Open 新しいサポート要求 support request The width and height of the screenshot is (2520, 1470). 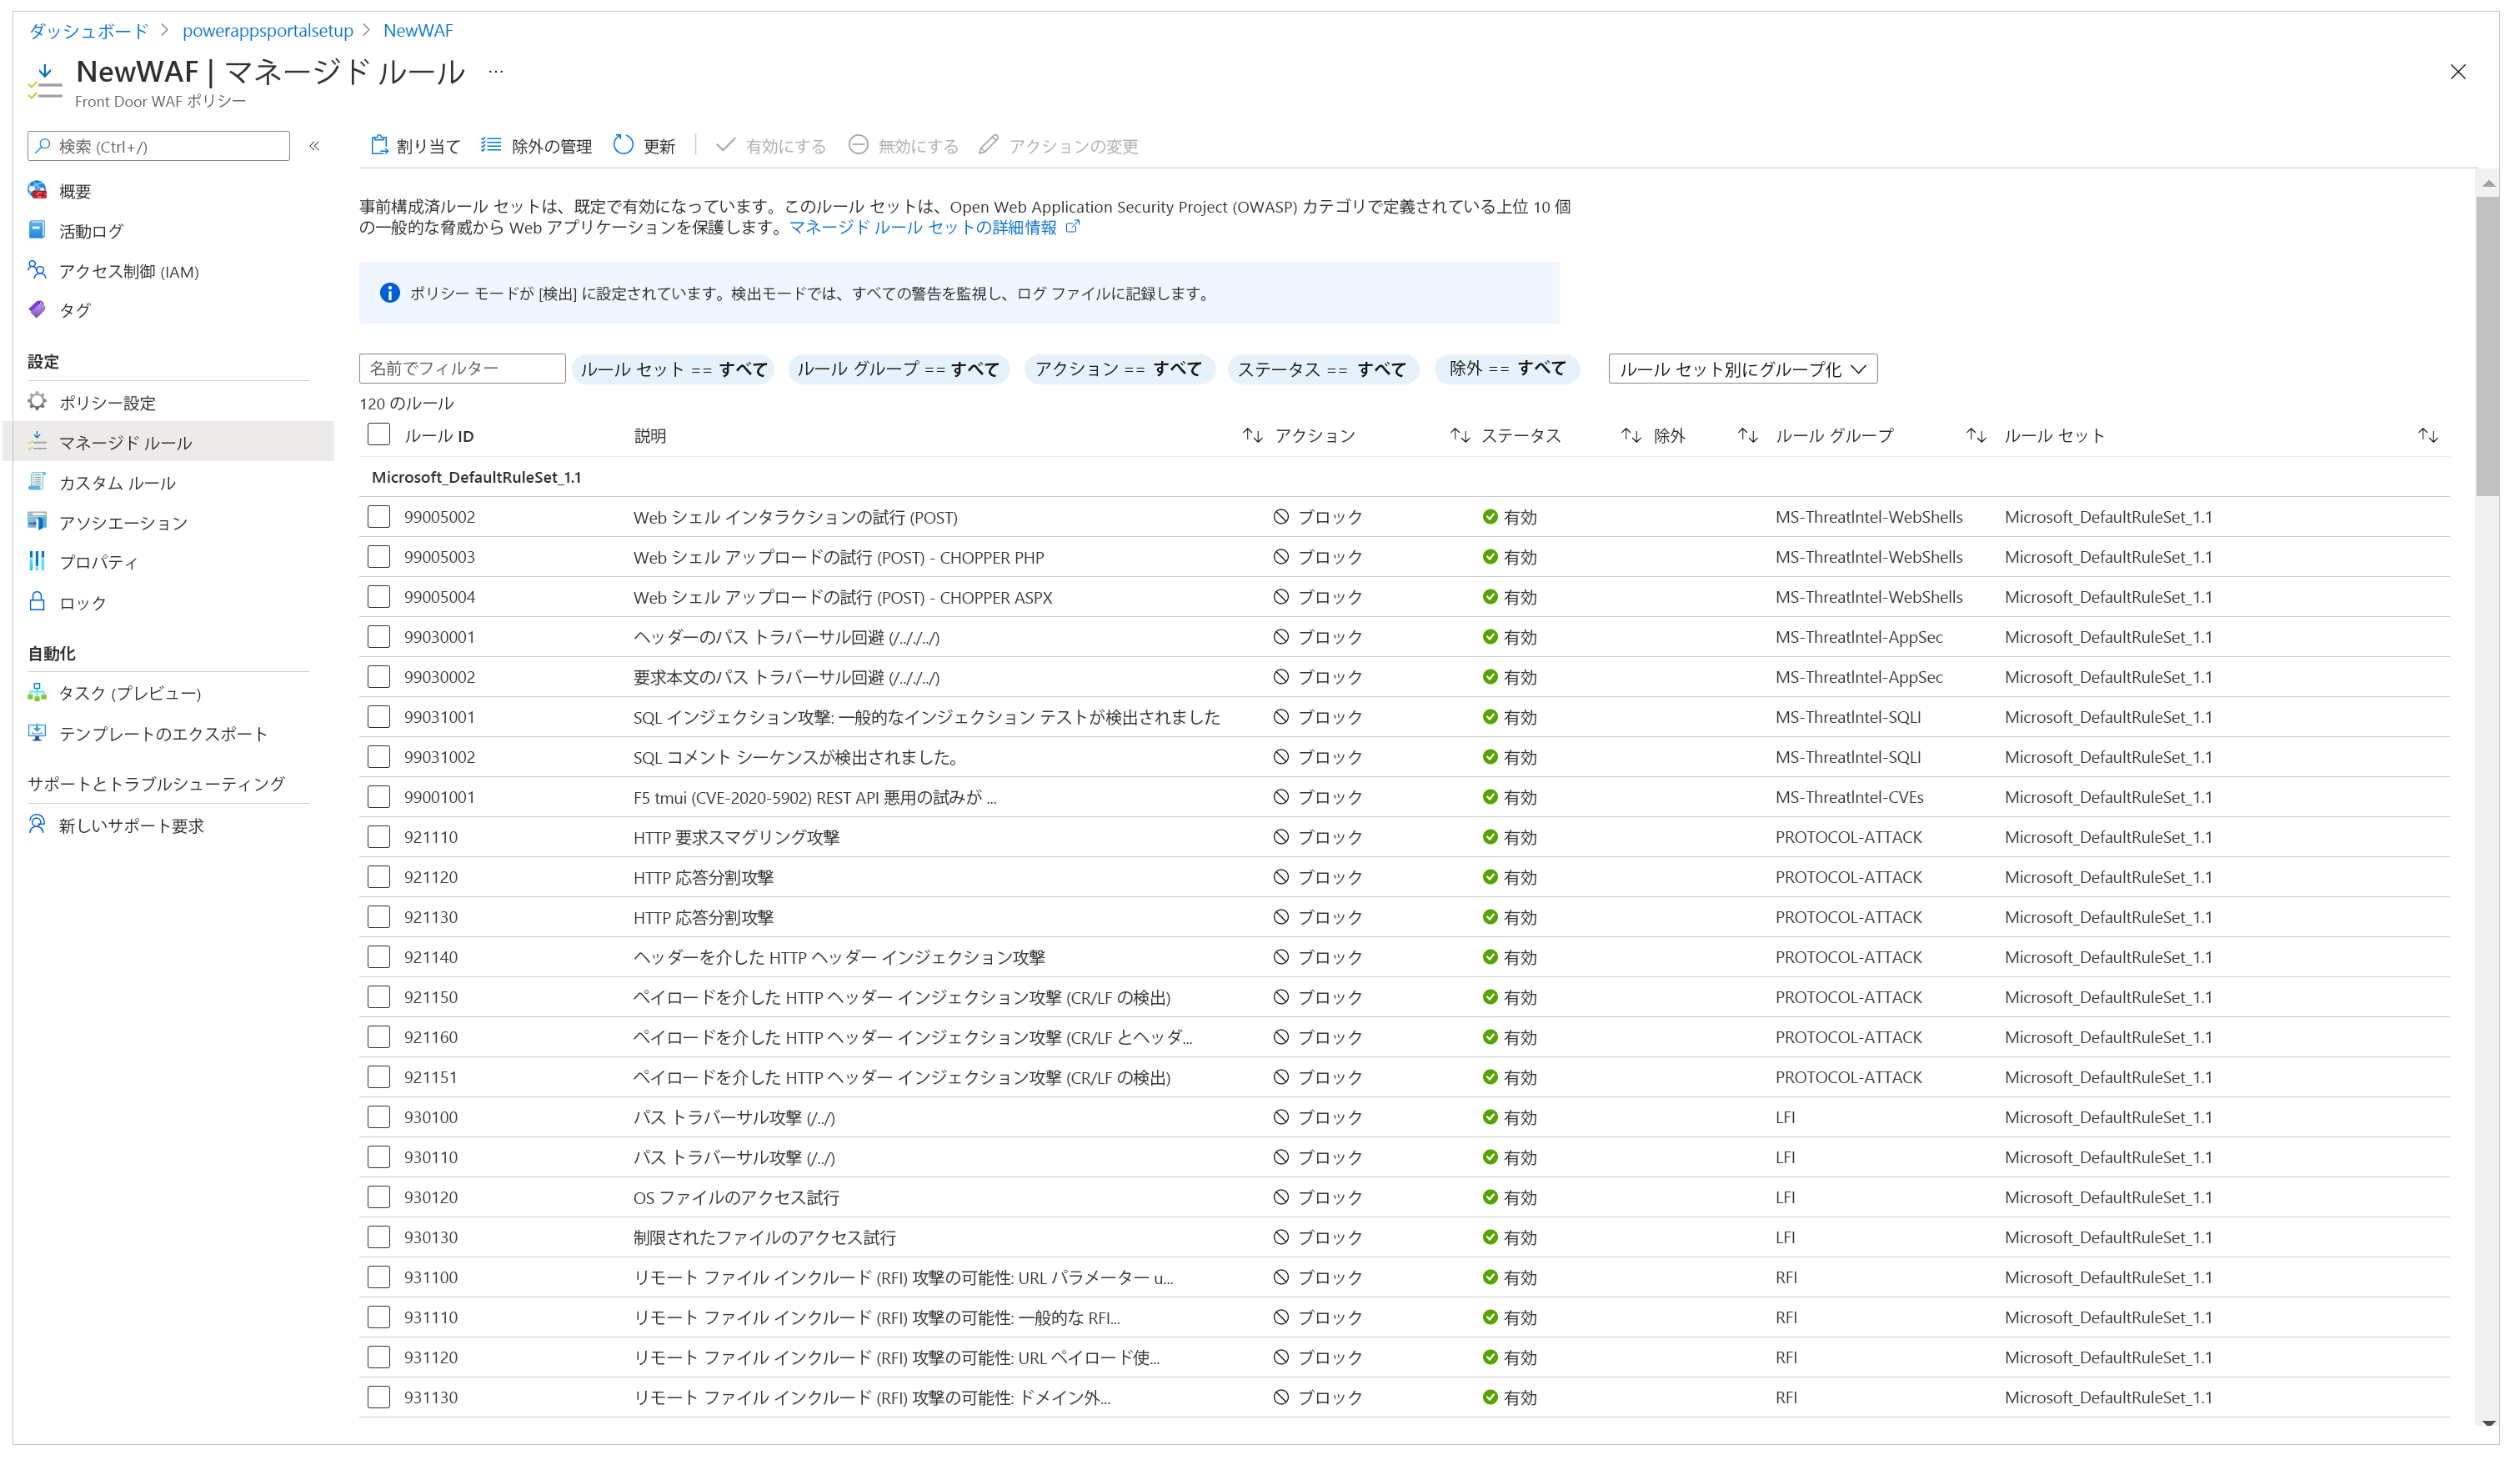click(x=131, y=826)
